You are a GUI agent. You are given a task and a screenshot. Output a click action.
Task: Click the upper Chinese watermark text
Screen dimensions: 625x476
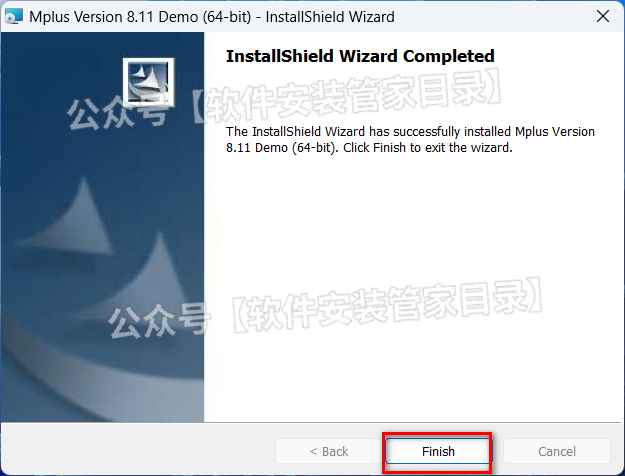[284, 100]
